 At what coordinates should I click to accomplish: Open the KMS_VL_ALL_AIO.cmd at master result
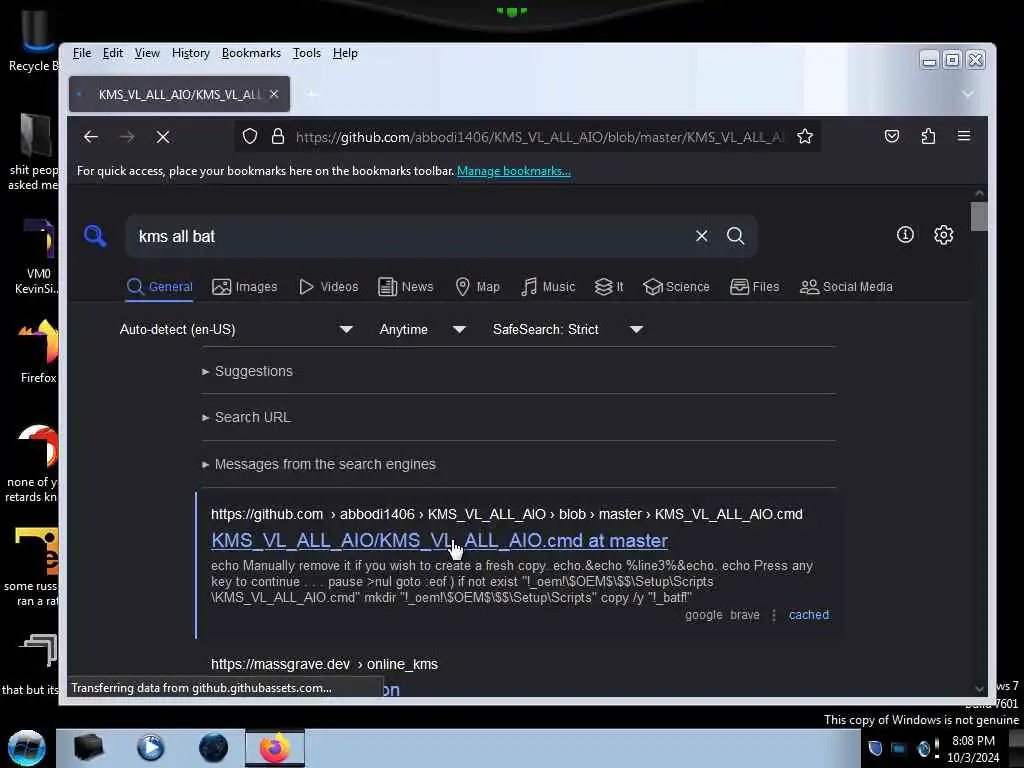click(x=439, y=541)
